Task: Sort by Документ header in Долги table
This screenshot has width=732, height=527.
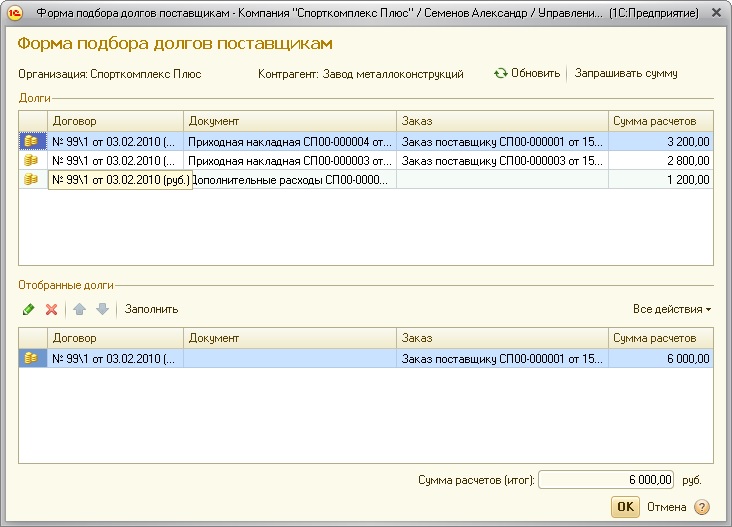Action: [290, 121]
